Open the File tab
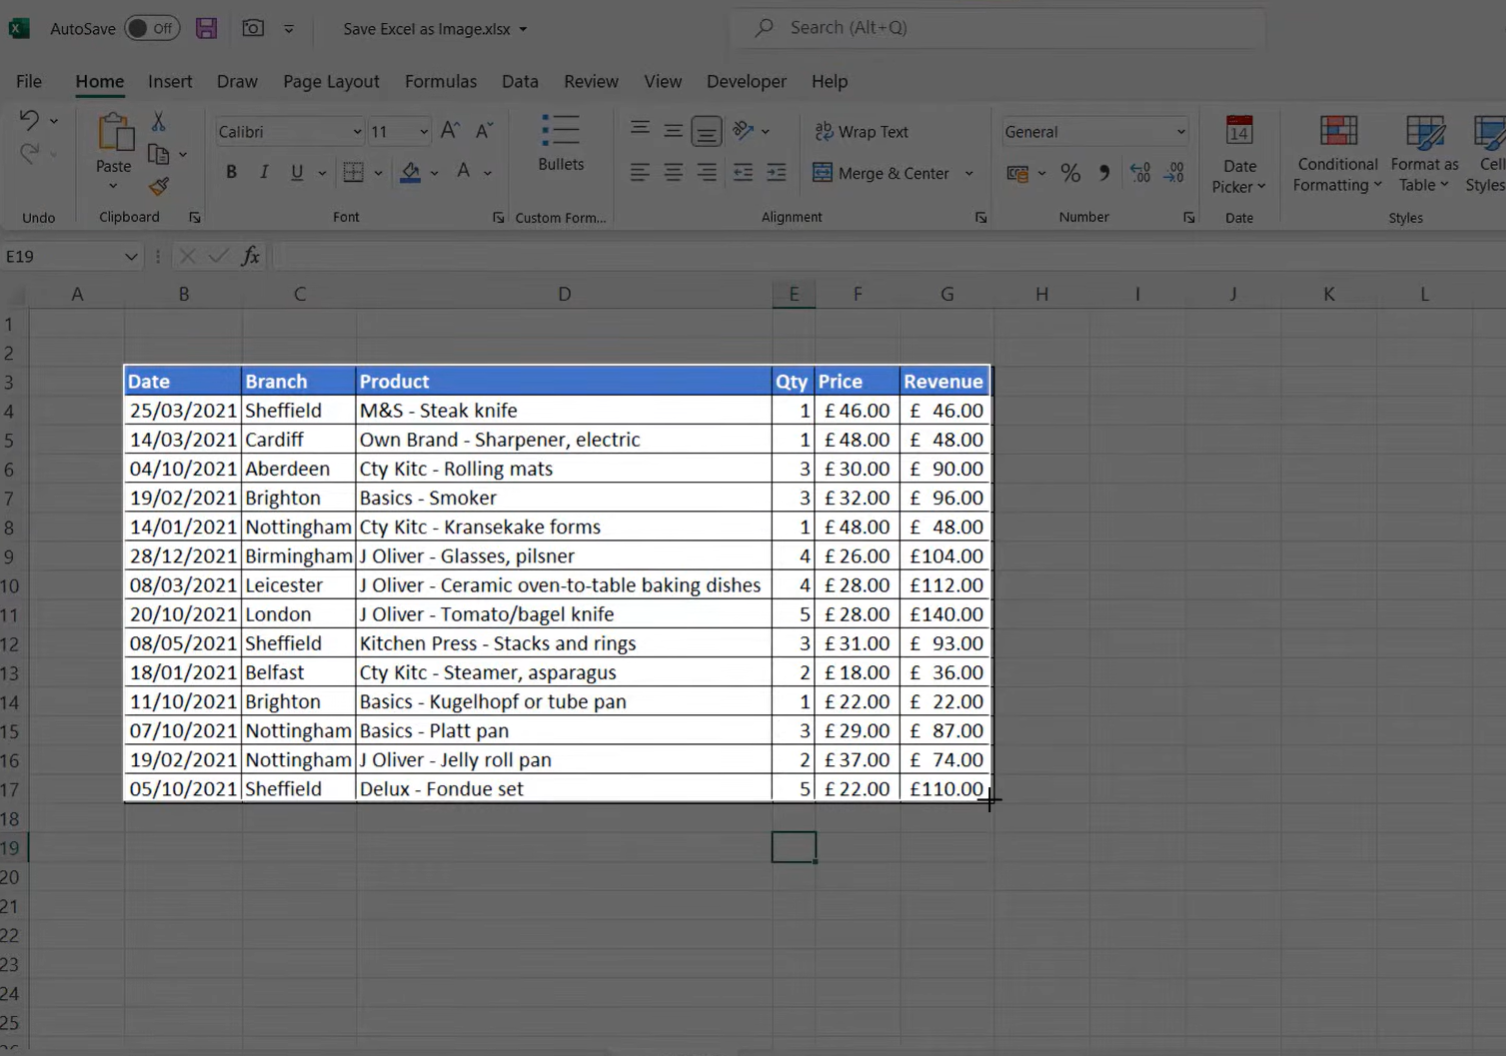 coord(29,81)
